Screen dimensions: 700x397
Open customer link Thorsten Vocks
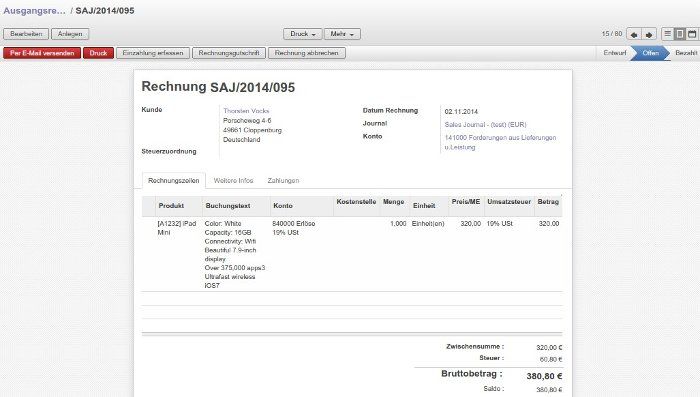tap(246, 111)
